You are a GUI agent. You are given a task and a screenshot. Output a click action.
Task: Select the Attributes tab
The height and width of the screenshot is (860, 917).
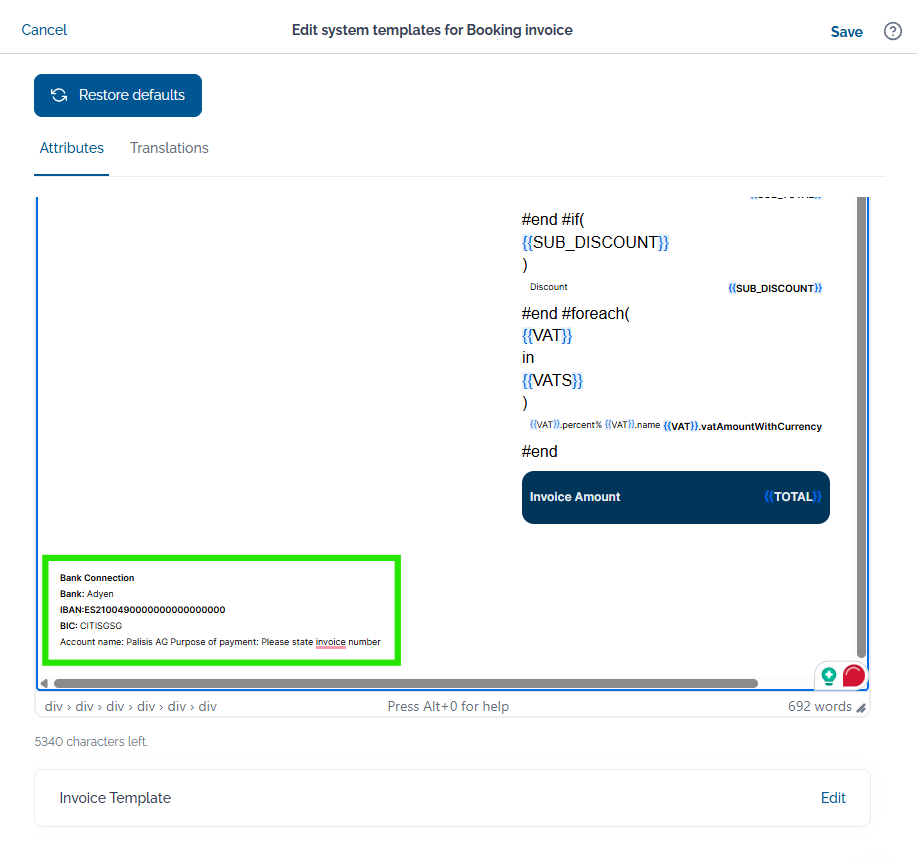pos(71,148)
